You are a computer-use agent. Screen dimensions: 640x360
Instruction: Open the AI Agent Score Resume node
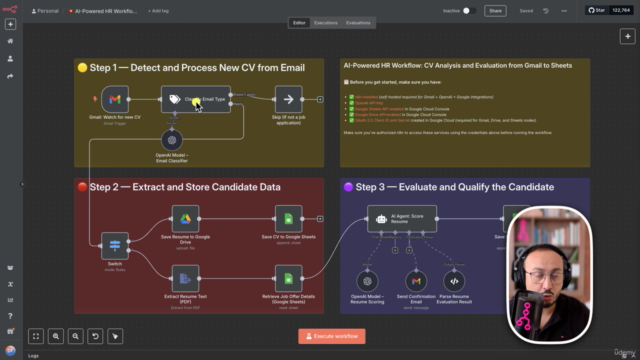tap(402, 219)
